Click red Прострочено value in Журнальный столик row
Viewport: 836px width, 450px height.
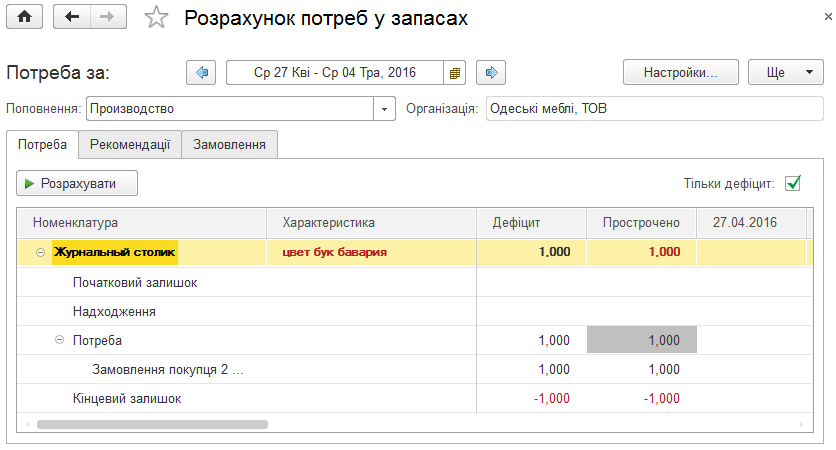pos(664,252)
